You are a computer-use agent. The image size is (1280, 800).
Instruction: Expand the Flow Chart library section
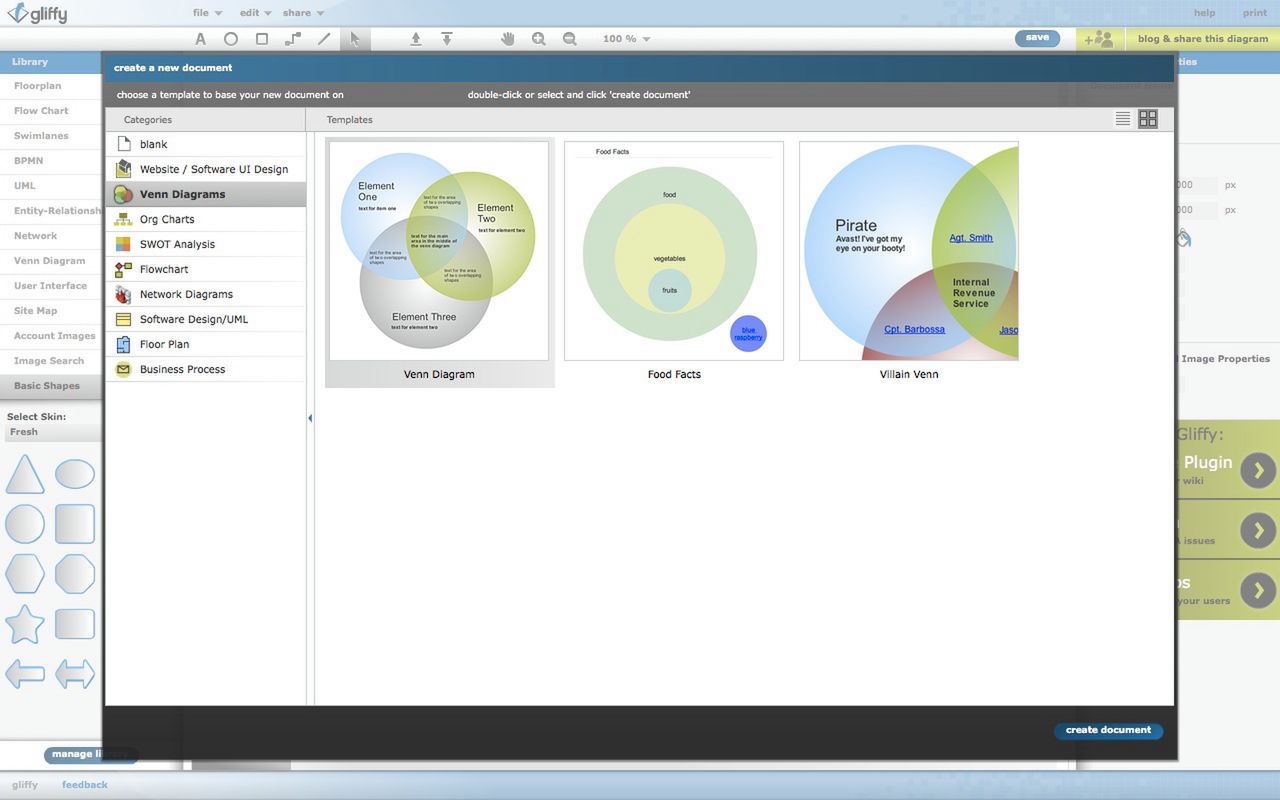51,111
